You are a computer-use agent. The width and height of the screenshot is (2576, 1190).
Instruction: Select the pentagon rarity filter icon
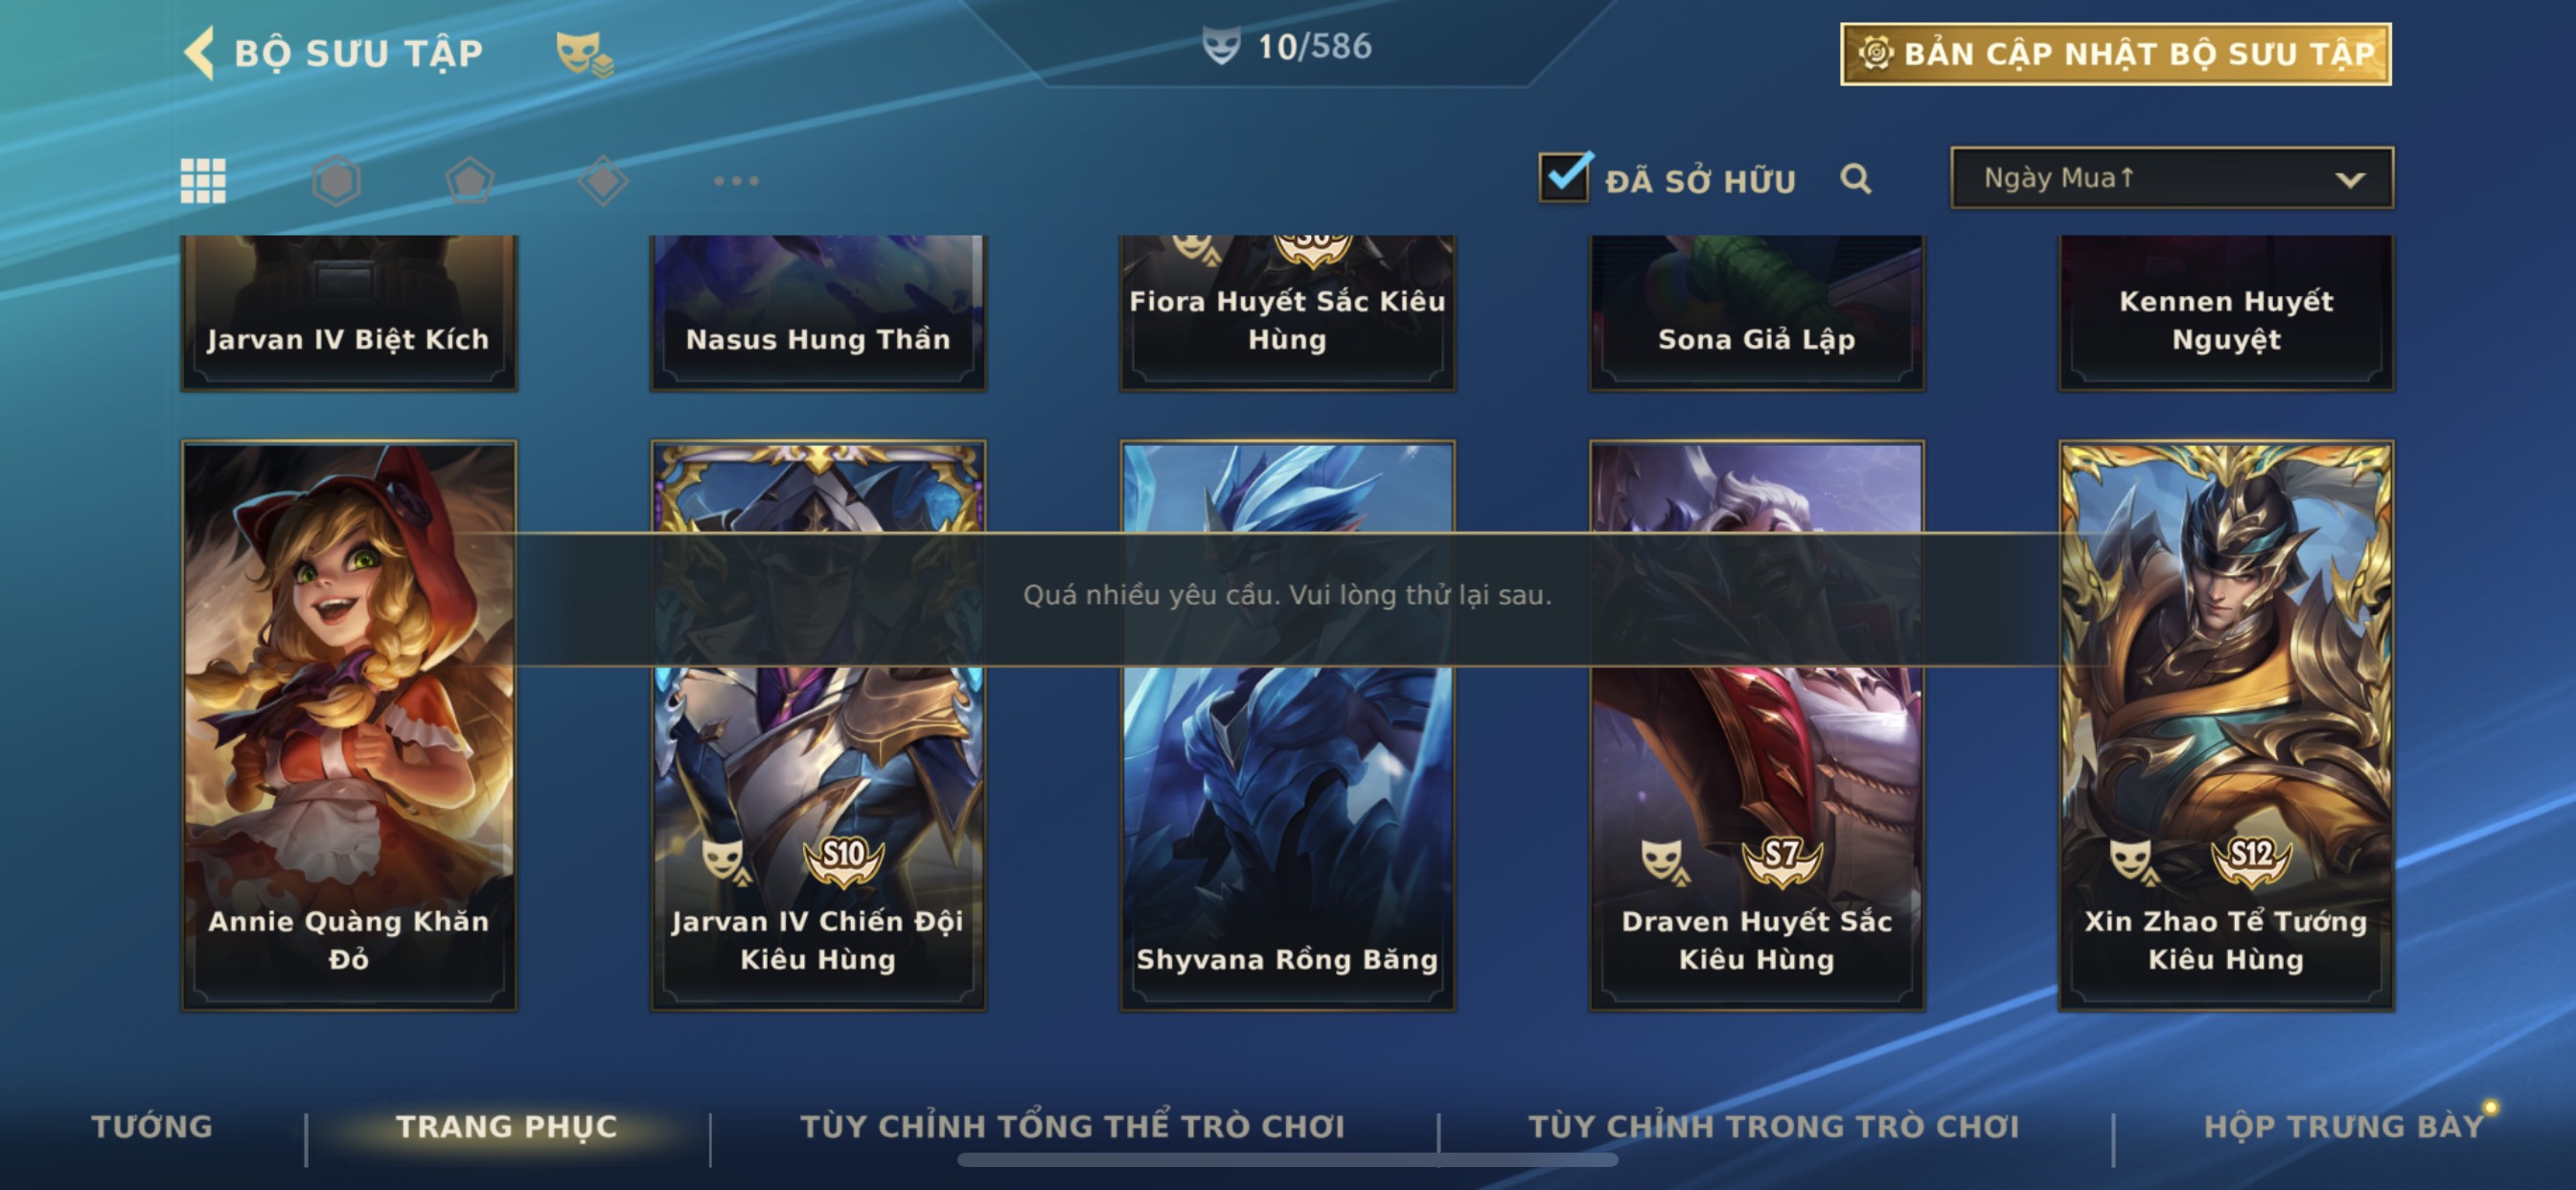[470, 181]
